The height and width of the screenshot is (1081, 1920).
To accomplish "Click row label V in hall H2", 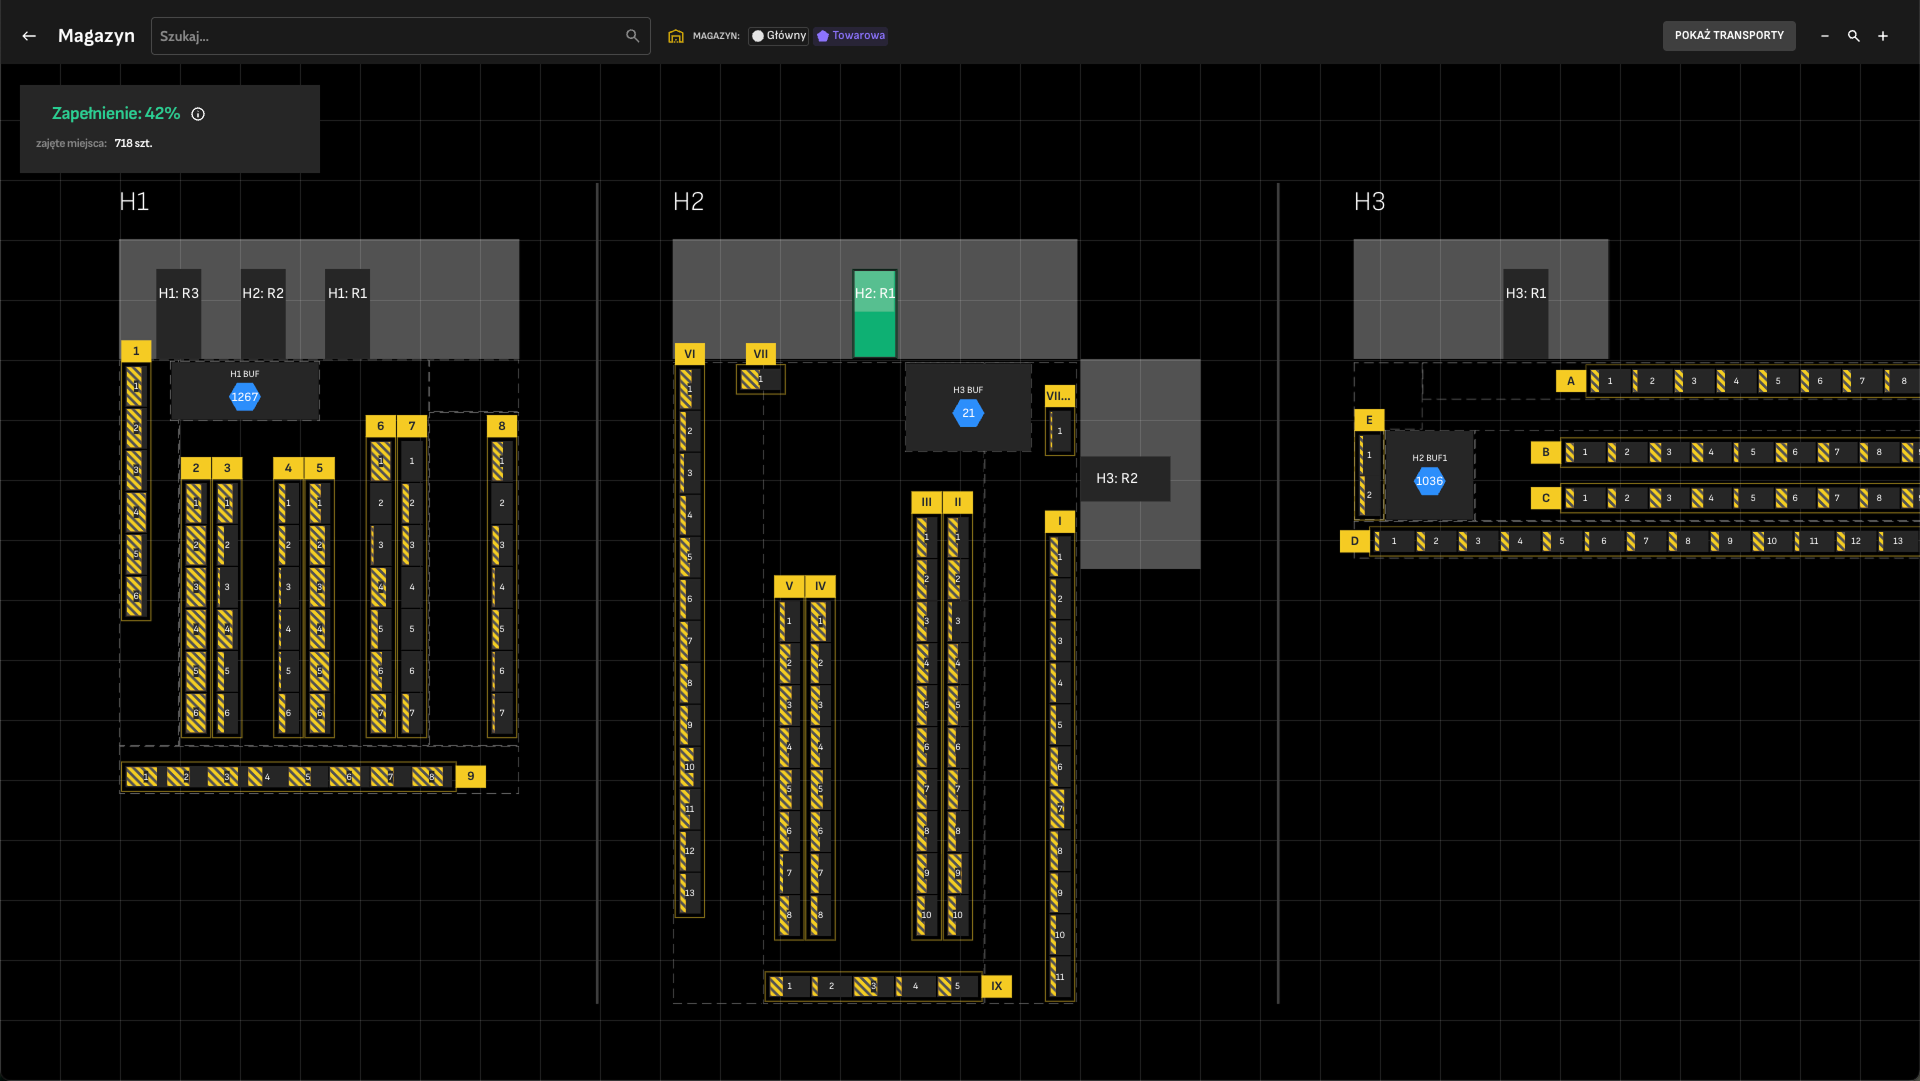I will 789,586.
